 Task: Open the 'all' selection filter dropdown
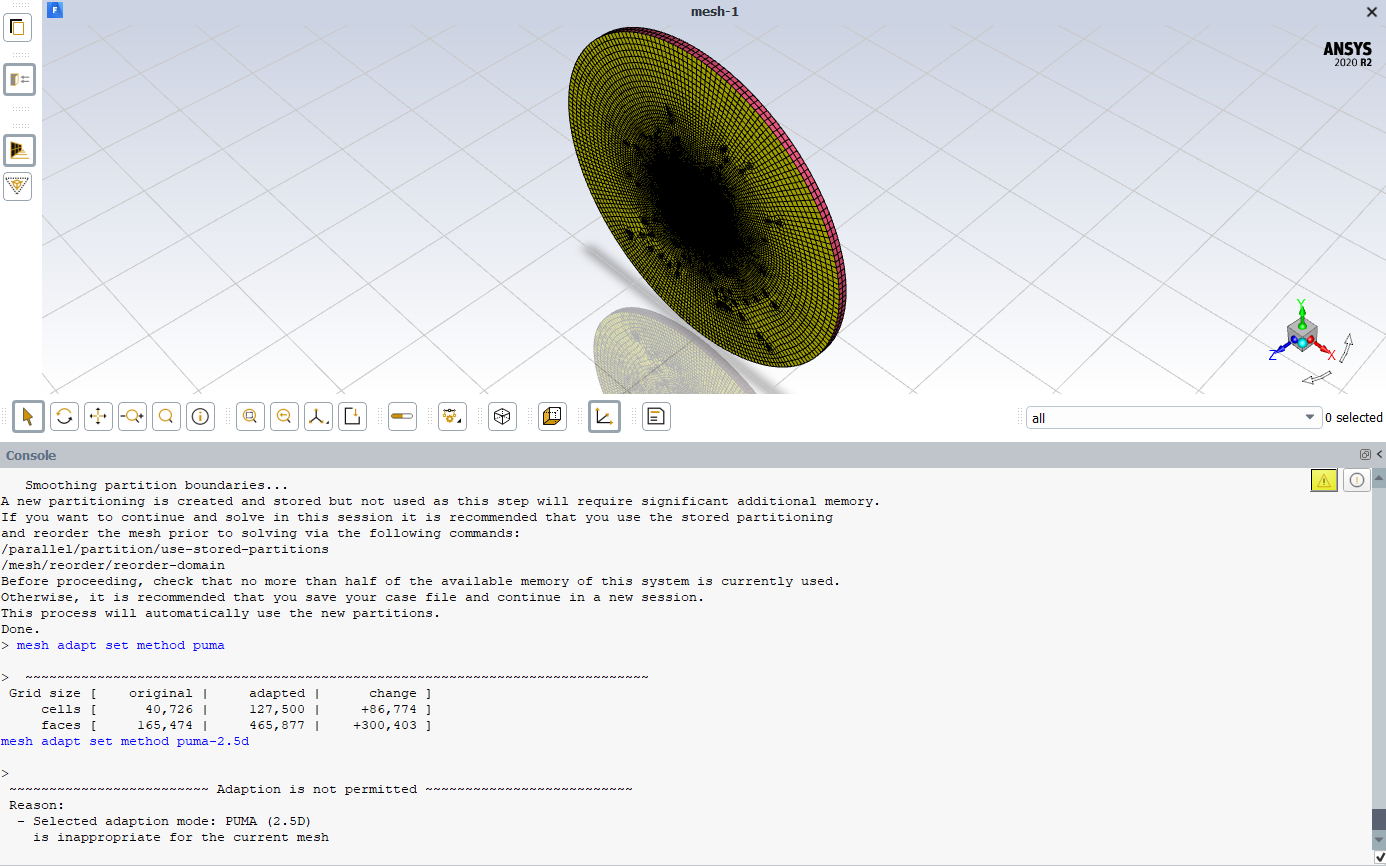[x=1174, y=418]
